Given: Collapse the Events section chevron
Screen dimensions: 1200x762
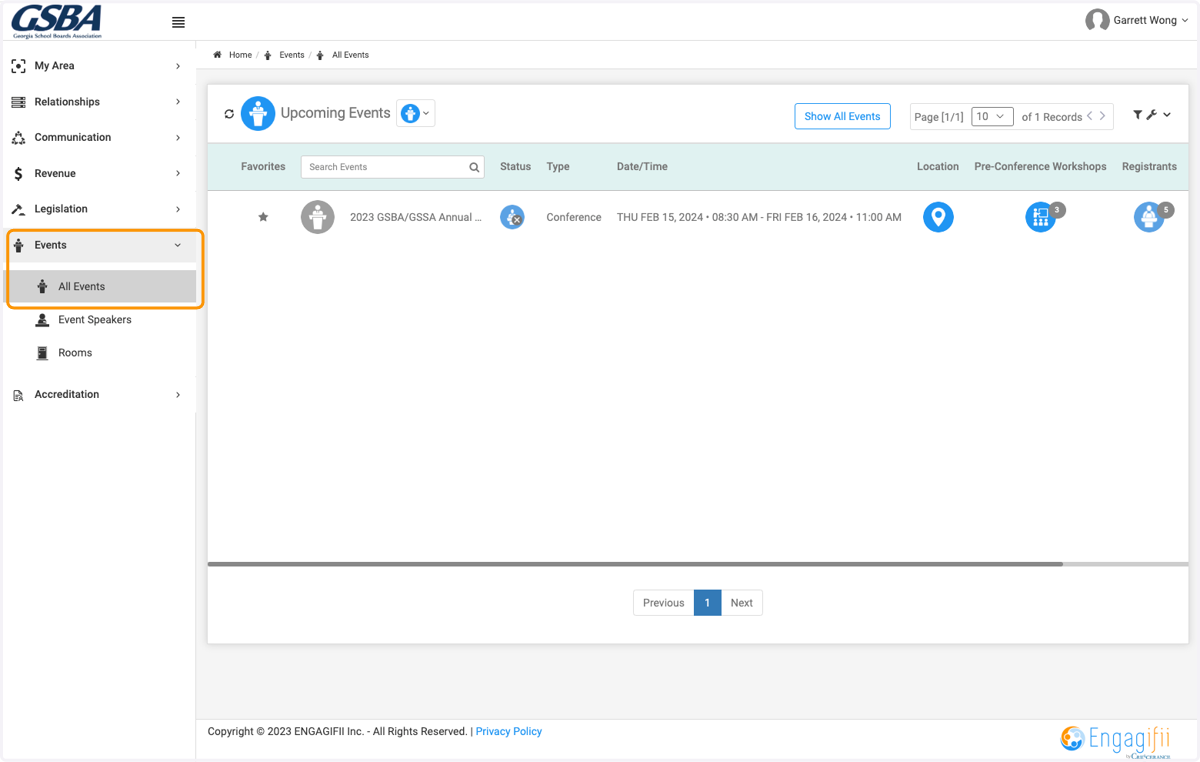Looking at the screenshot, I should [178, 245].
